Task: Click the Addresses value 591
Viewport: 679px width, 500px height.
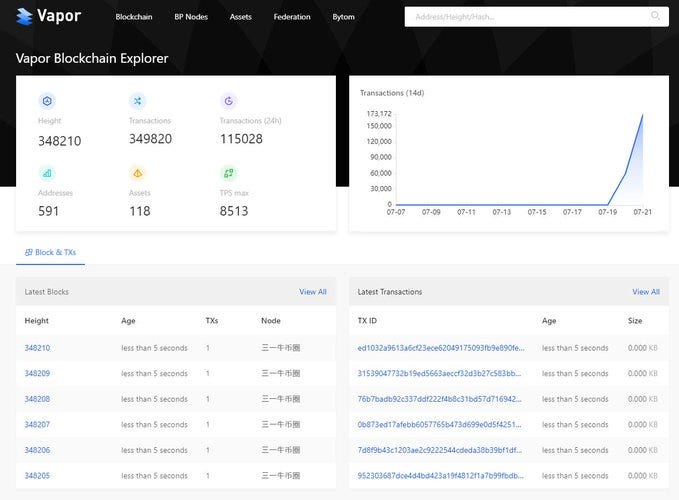Action: point(48,211)
